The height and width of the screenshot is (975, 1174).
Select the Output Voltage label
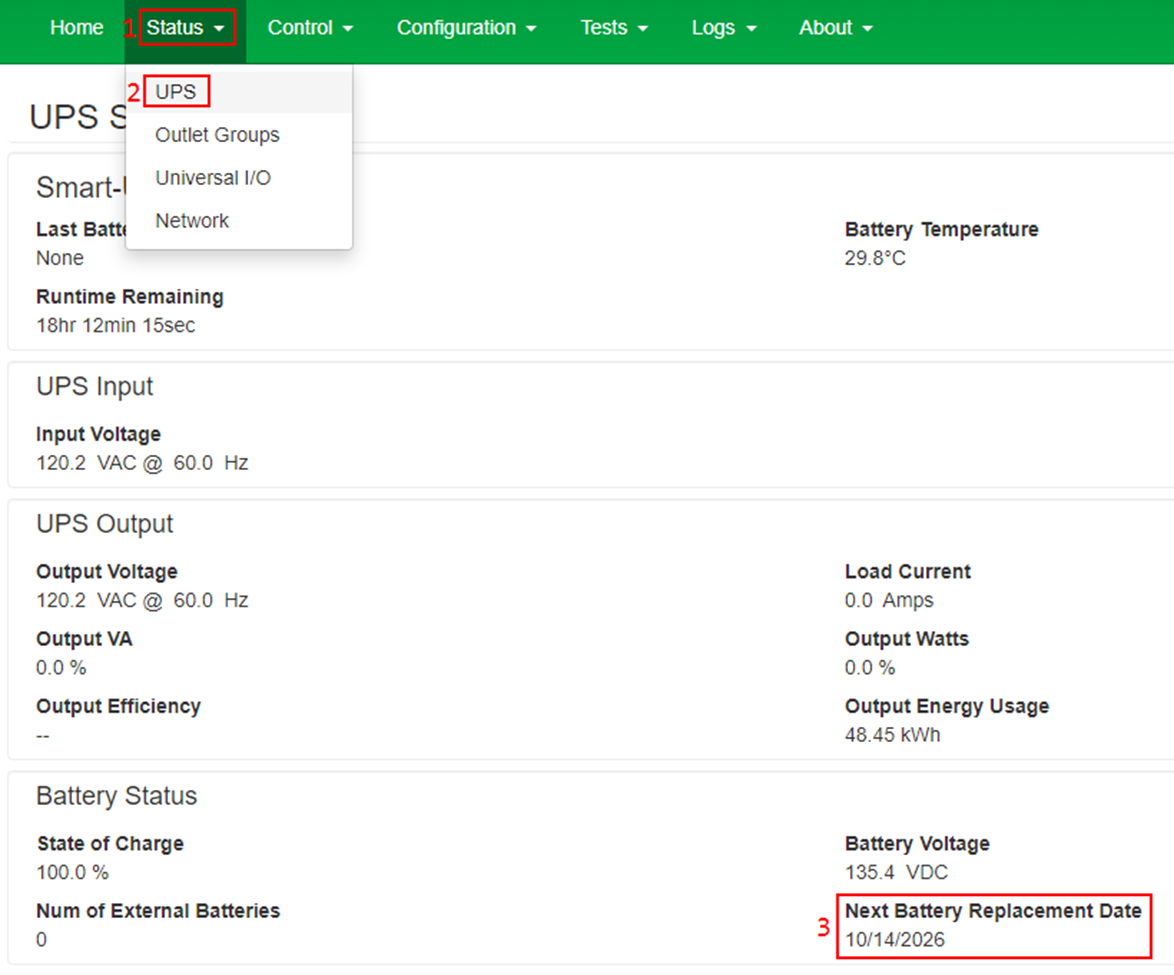tap(107, 571)
